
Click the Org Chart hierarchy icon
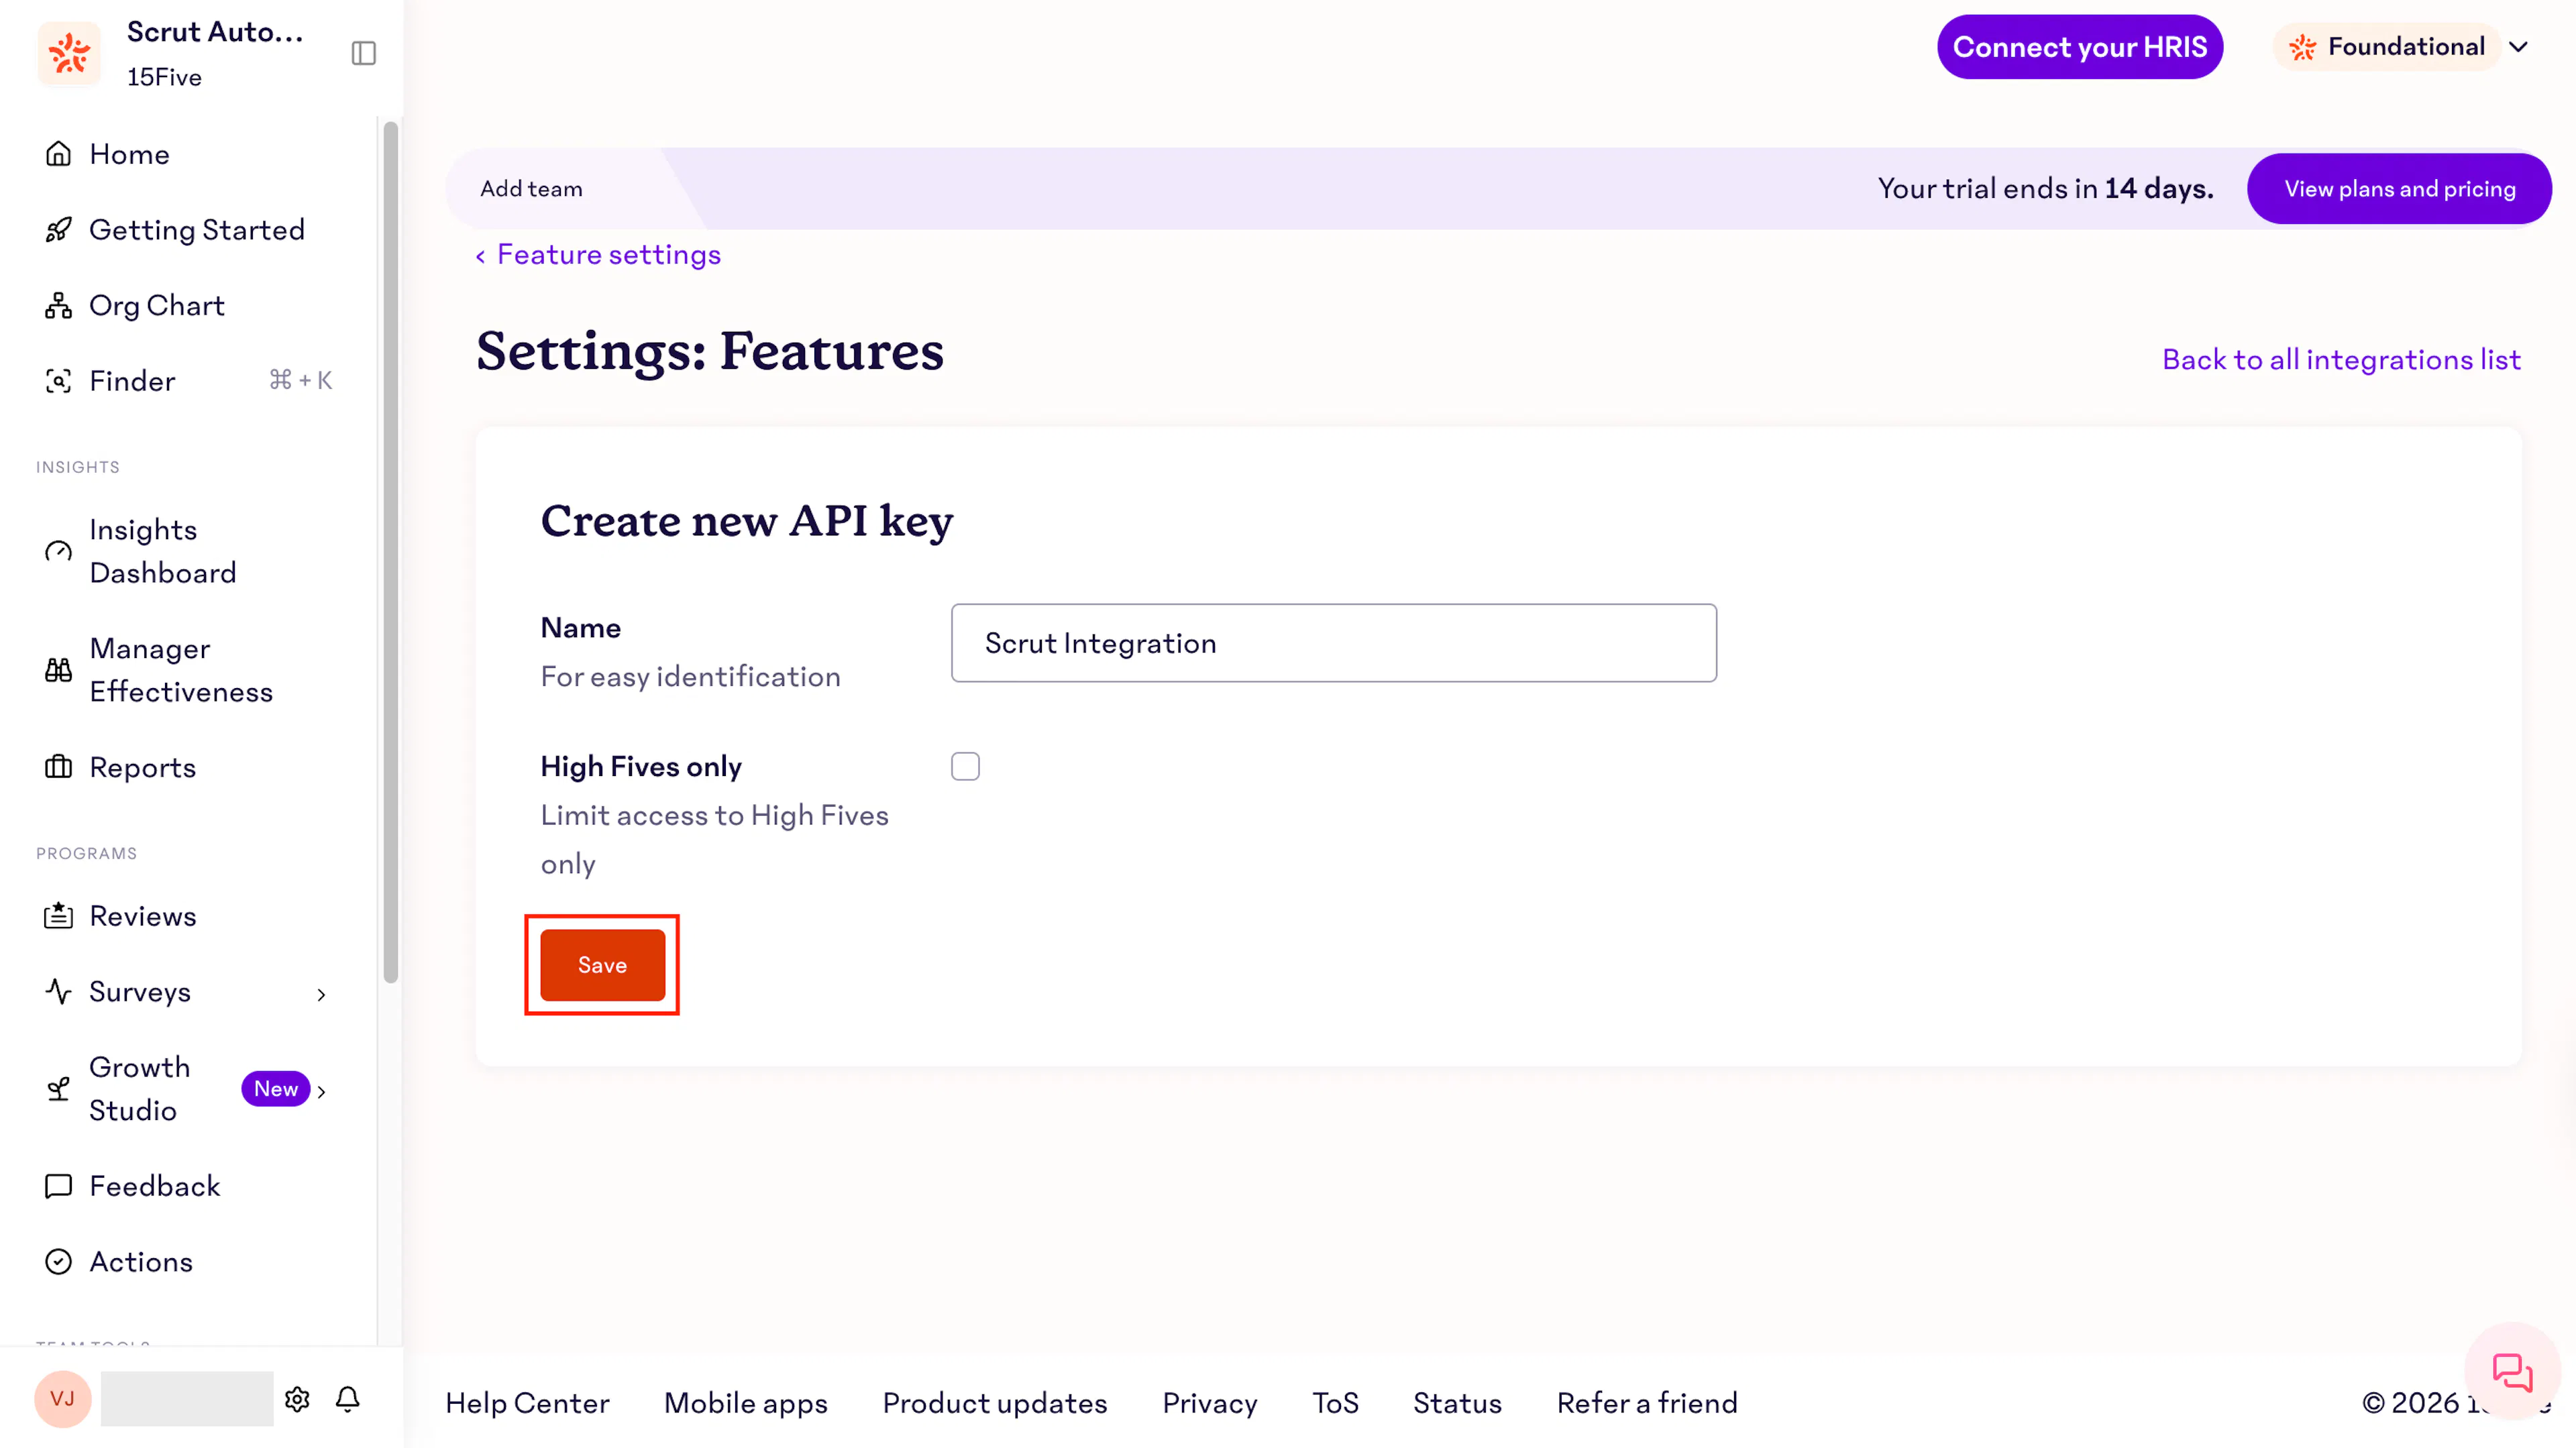[58, 305]
